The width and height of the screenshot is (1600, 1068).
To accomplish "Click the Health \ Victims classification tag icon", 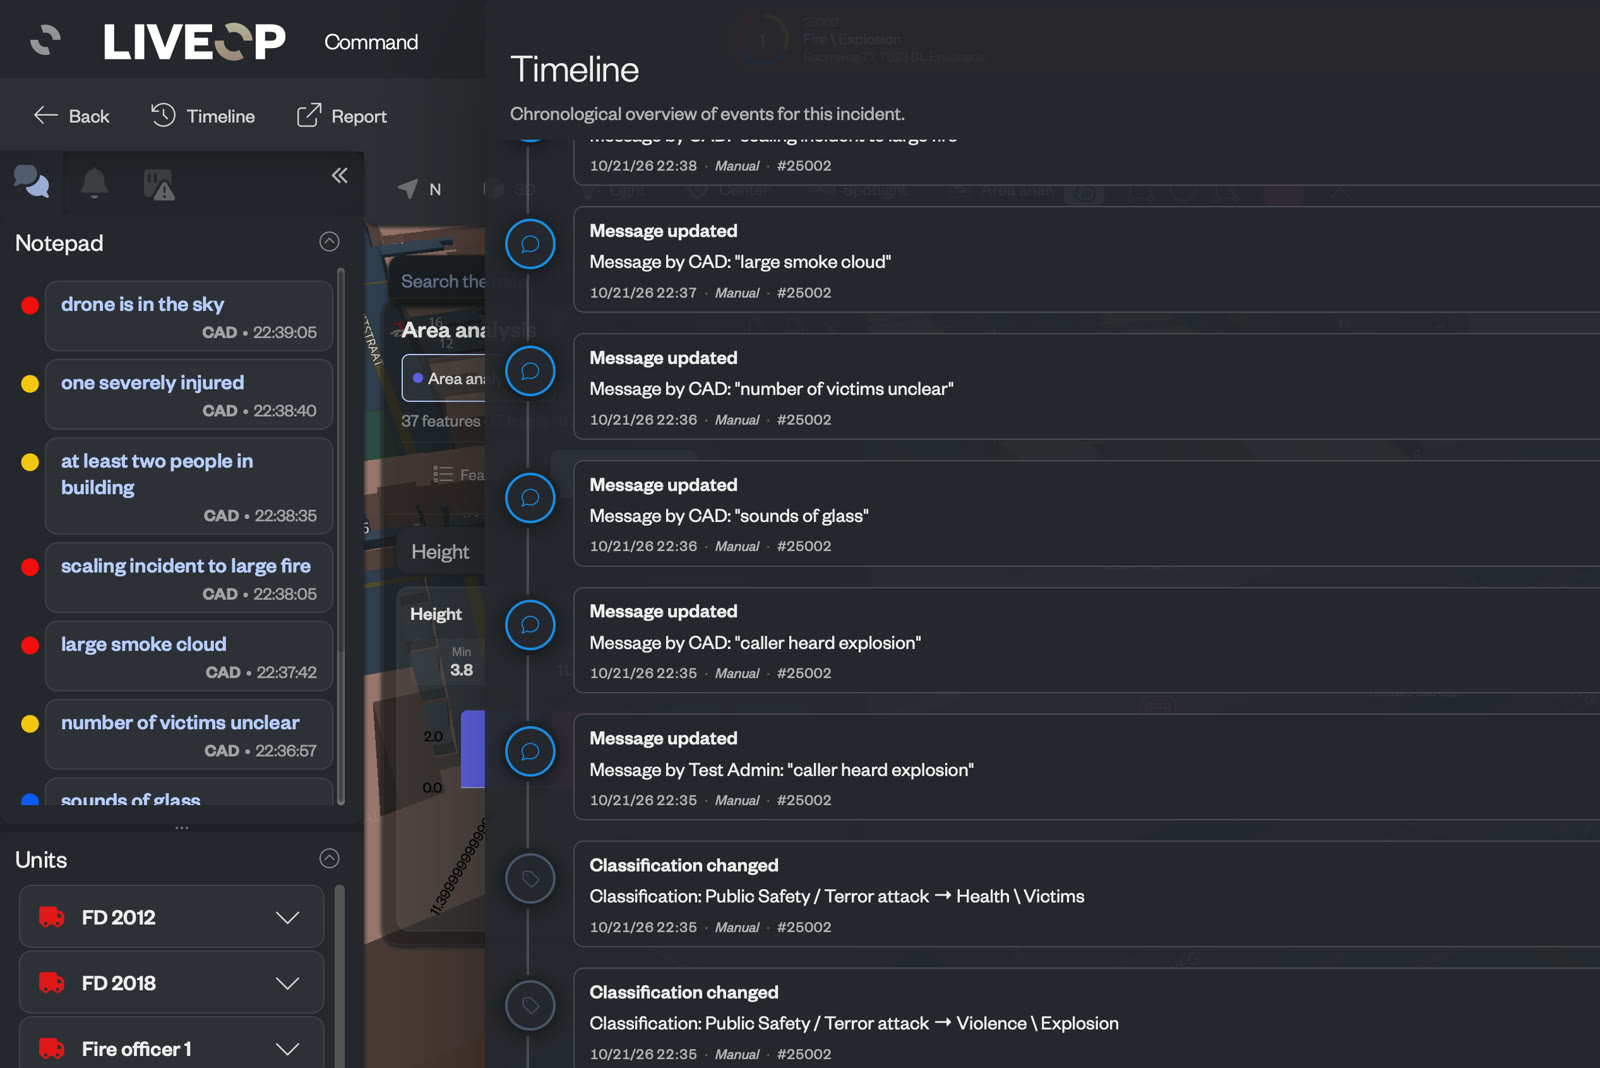I will (x=530, y=879).
